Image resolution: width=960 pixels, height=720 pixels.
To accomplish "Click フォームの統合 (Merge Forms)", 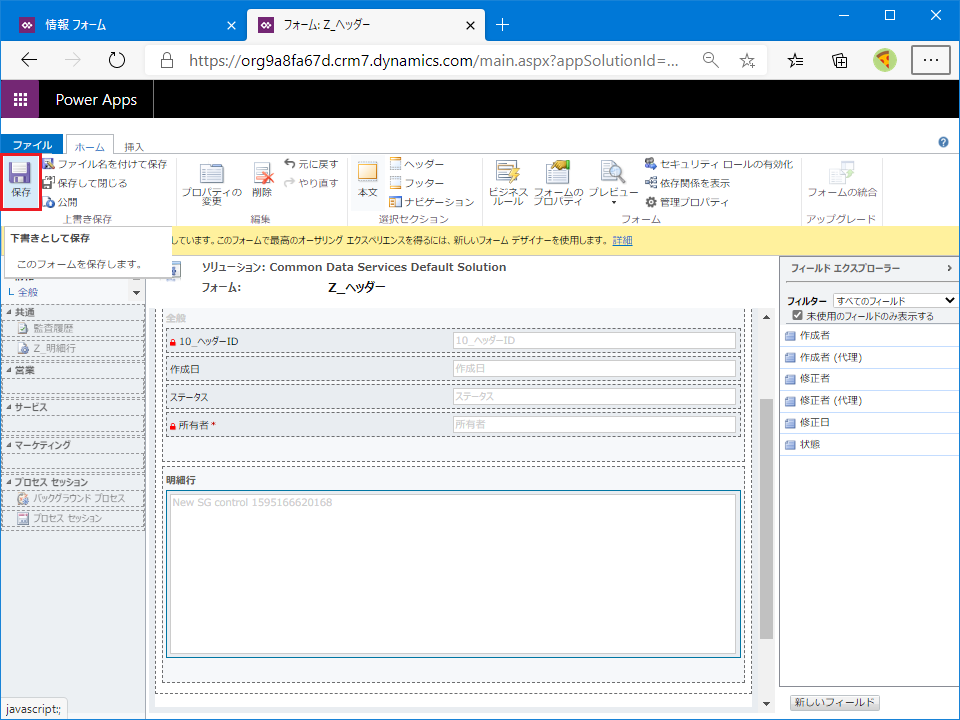I will 842,180.
